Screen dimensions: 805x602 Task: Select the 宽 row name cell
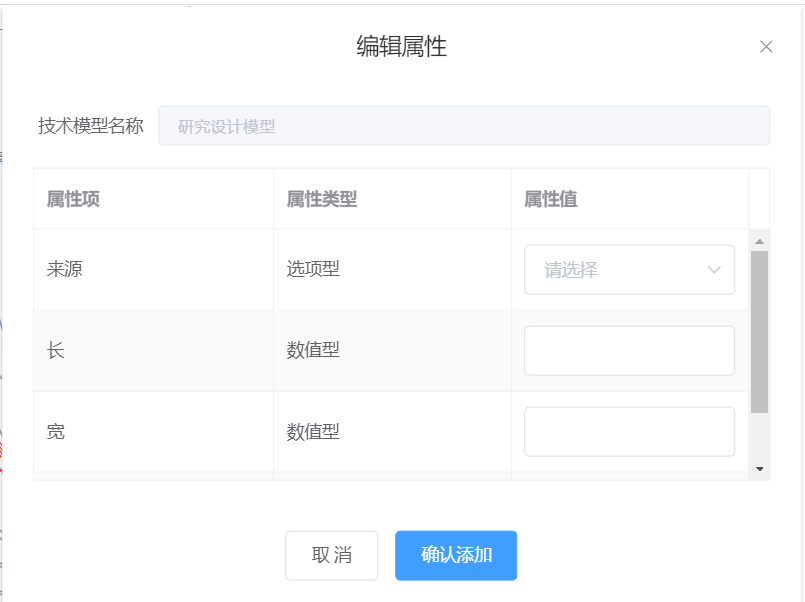pyautogui.click(x=56, y=432)
